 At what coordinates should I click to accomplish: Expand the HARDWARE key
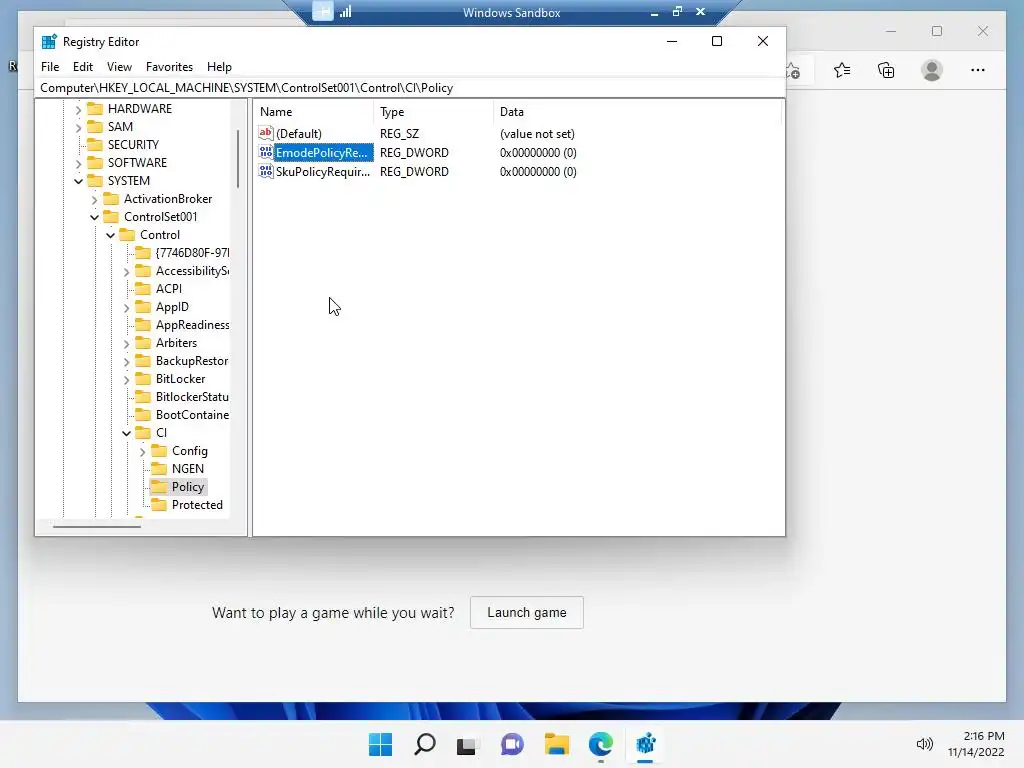[x=78, y=109]
